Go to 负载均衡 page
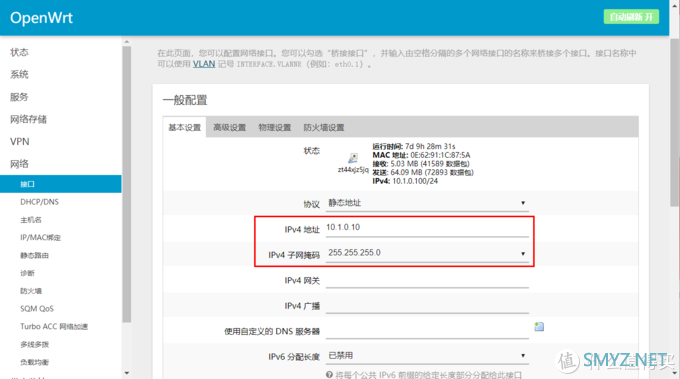The width and height of the screenshot is (680, 379). point(34,363)
